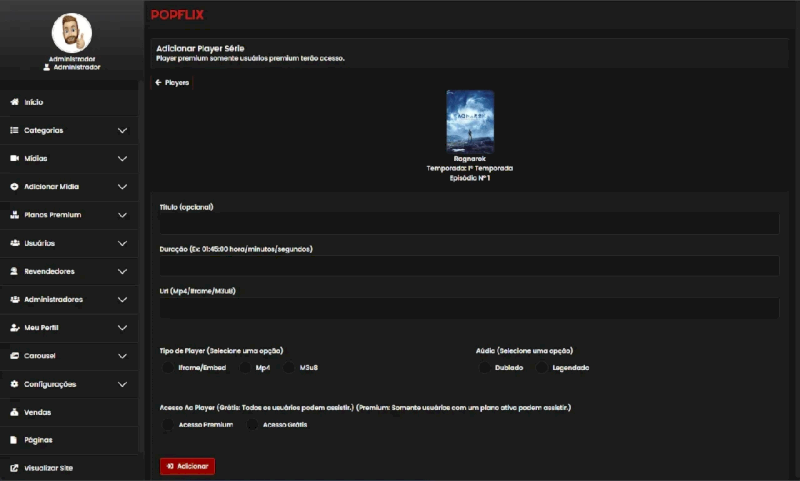Image resolution: width=800 pixels, height=481 pixels.
Task: Click the Início home icon
Action: (x=14, y=102)
